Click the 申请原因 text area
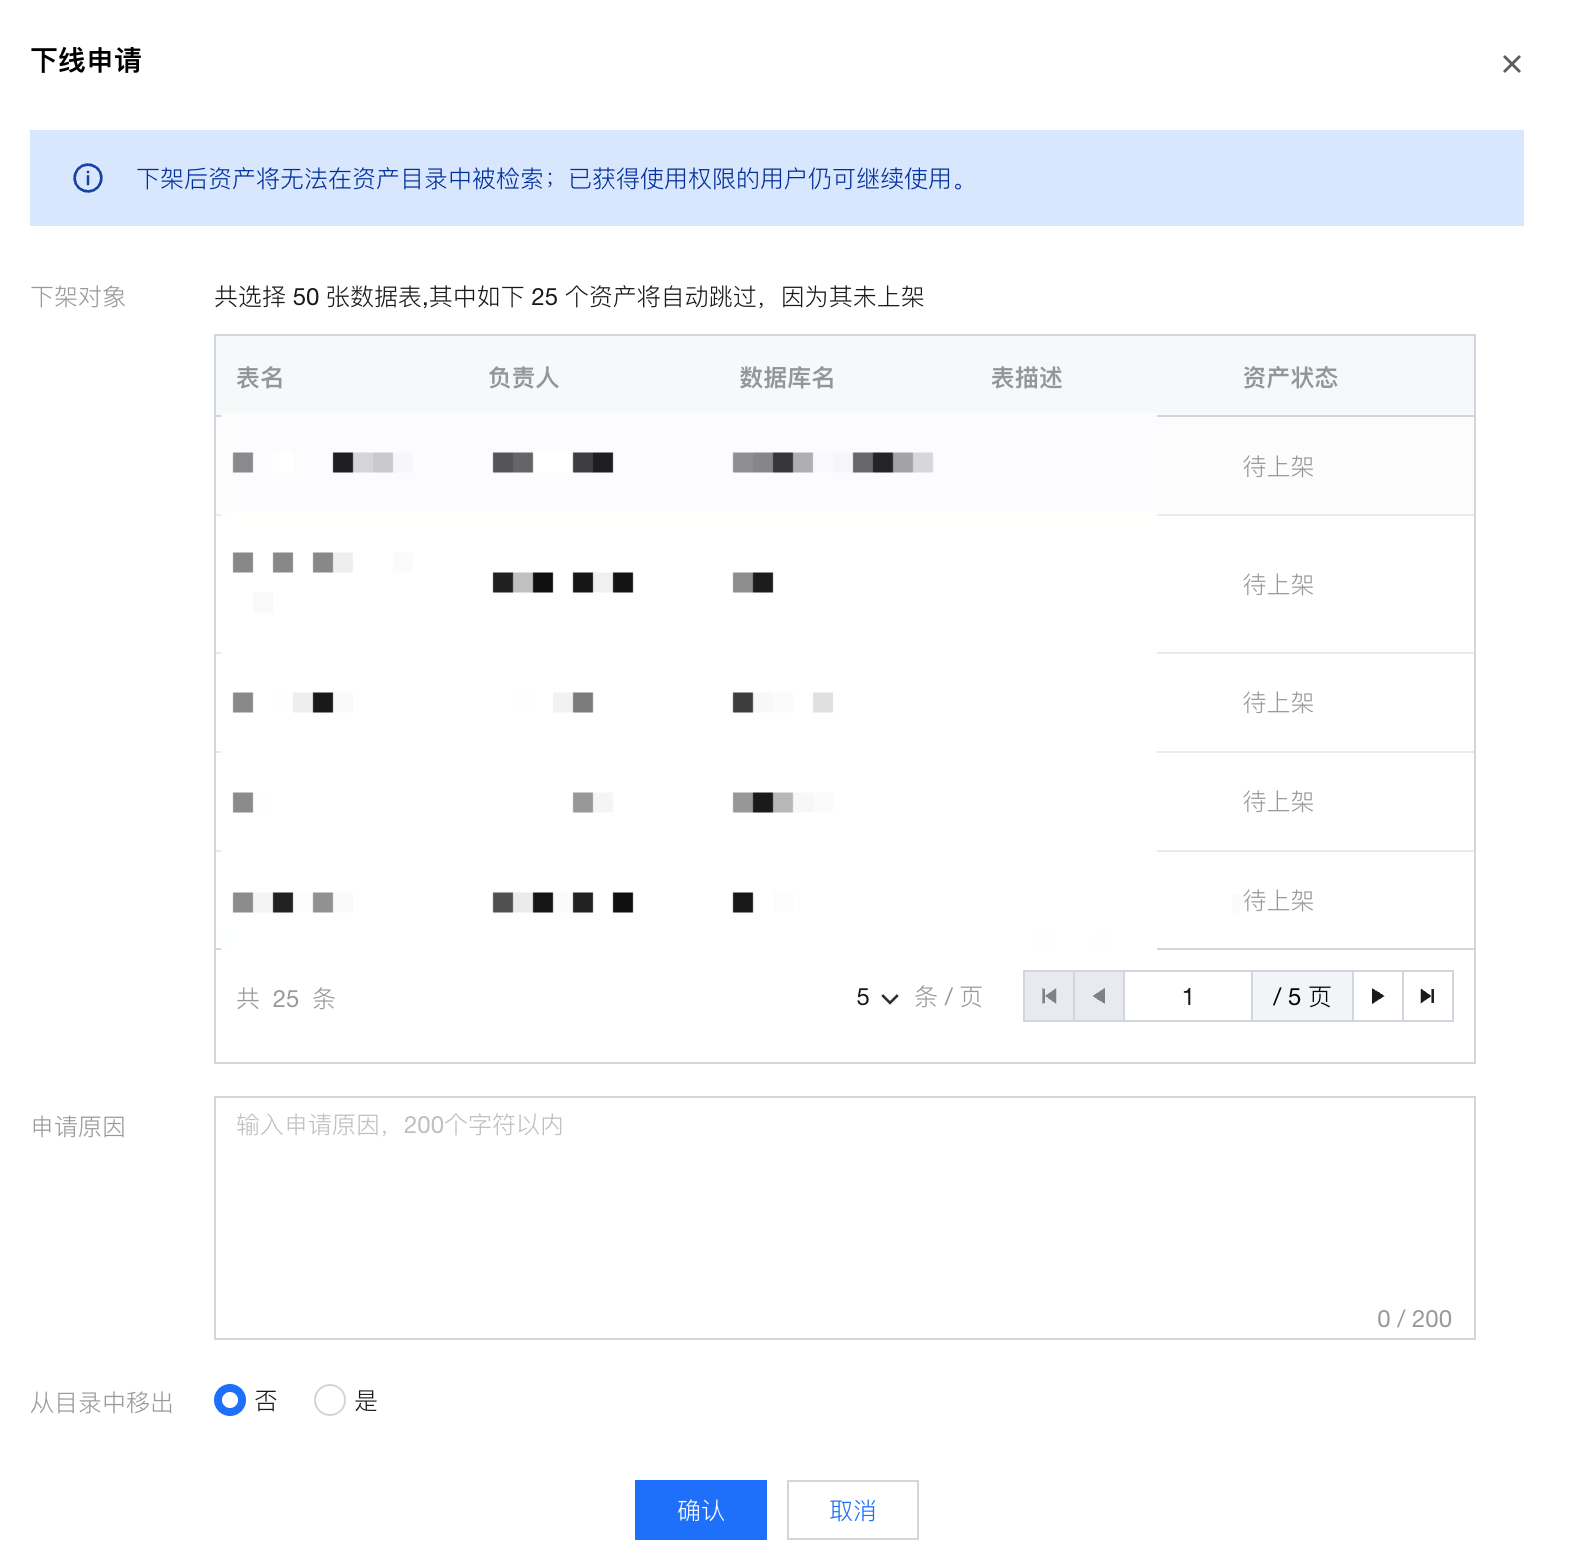This screenshot has height=1566, width=1570. pyautogui.click(x=844, y=1217)
